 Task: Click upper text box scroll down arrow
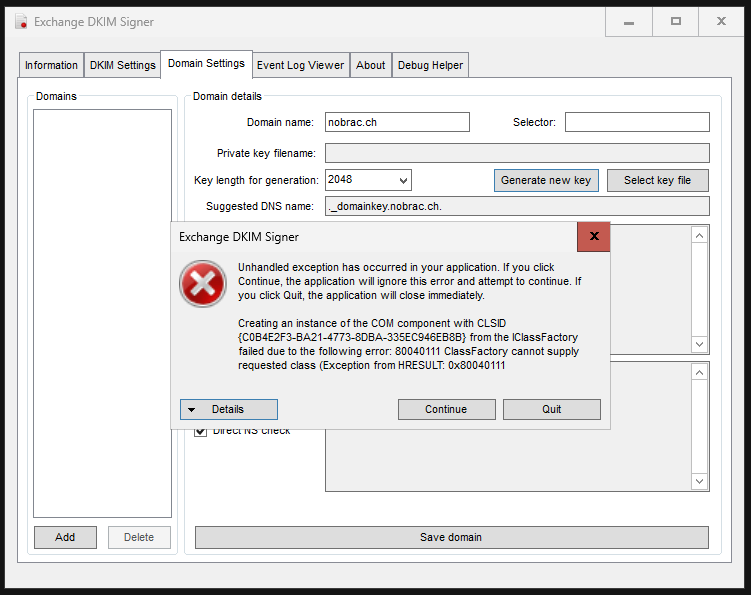(699, 344)
